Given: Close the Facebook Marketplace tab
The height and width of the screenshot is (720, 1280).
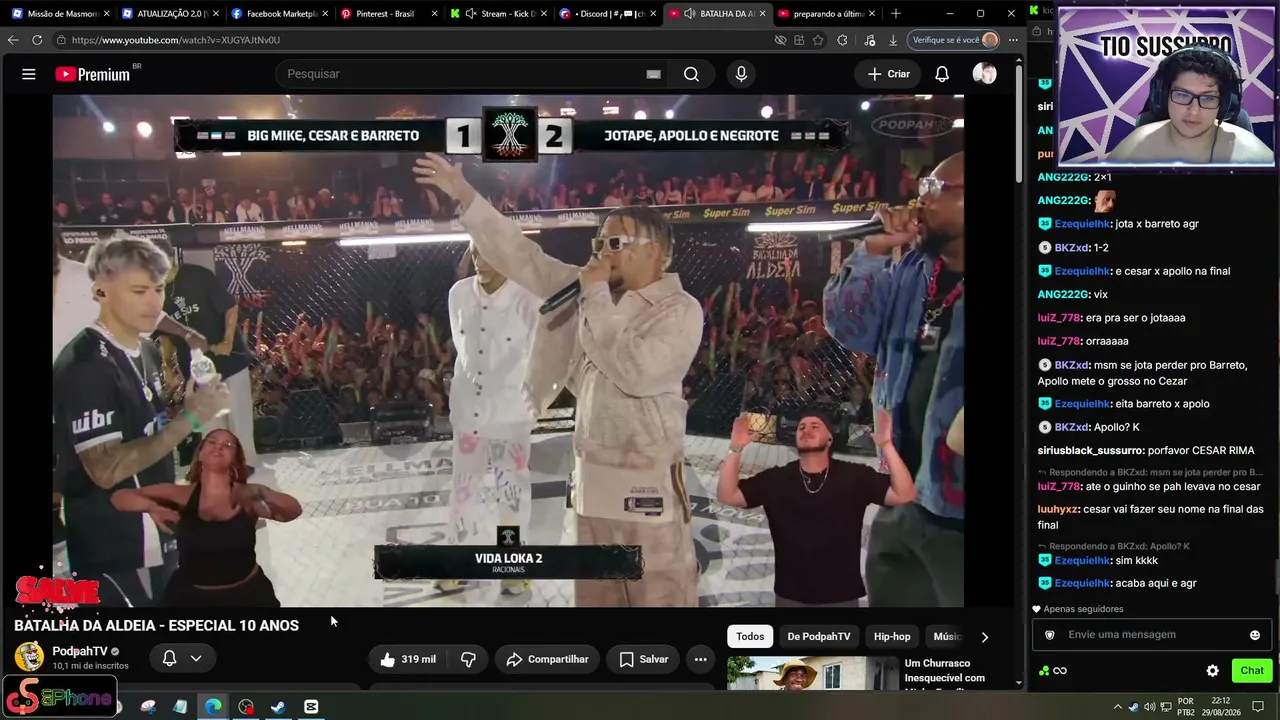Looking at the screenshot, I should point(324,14).
